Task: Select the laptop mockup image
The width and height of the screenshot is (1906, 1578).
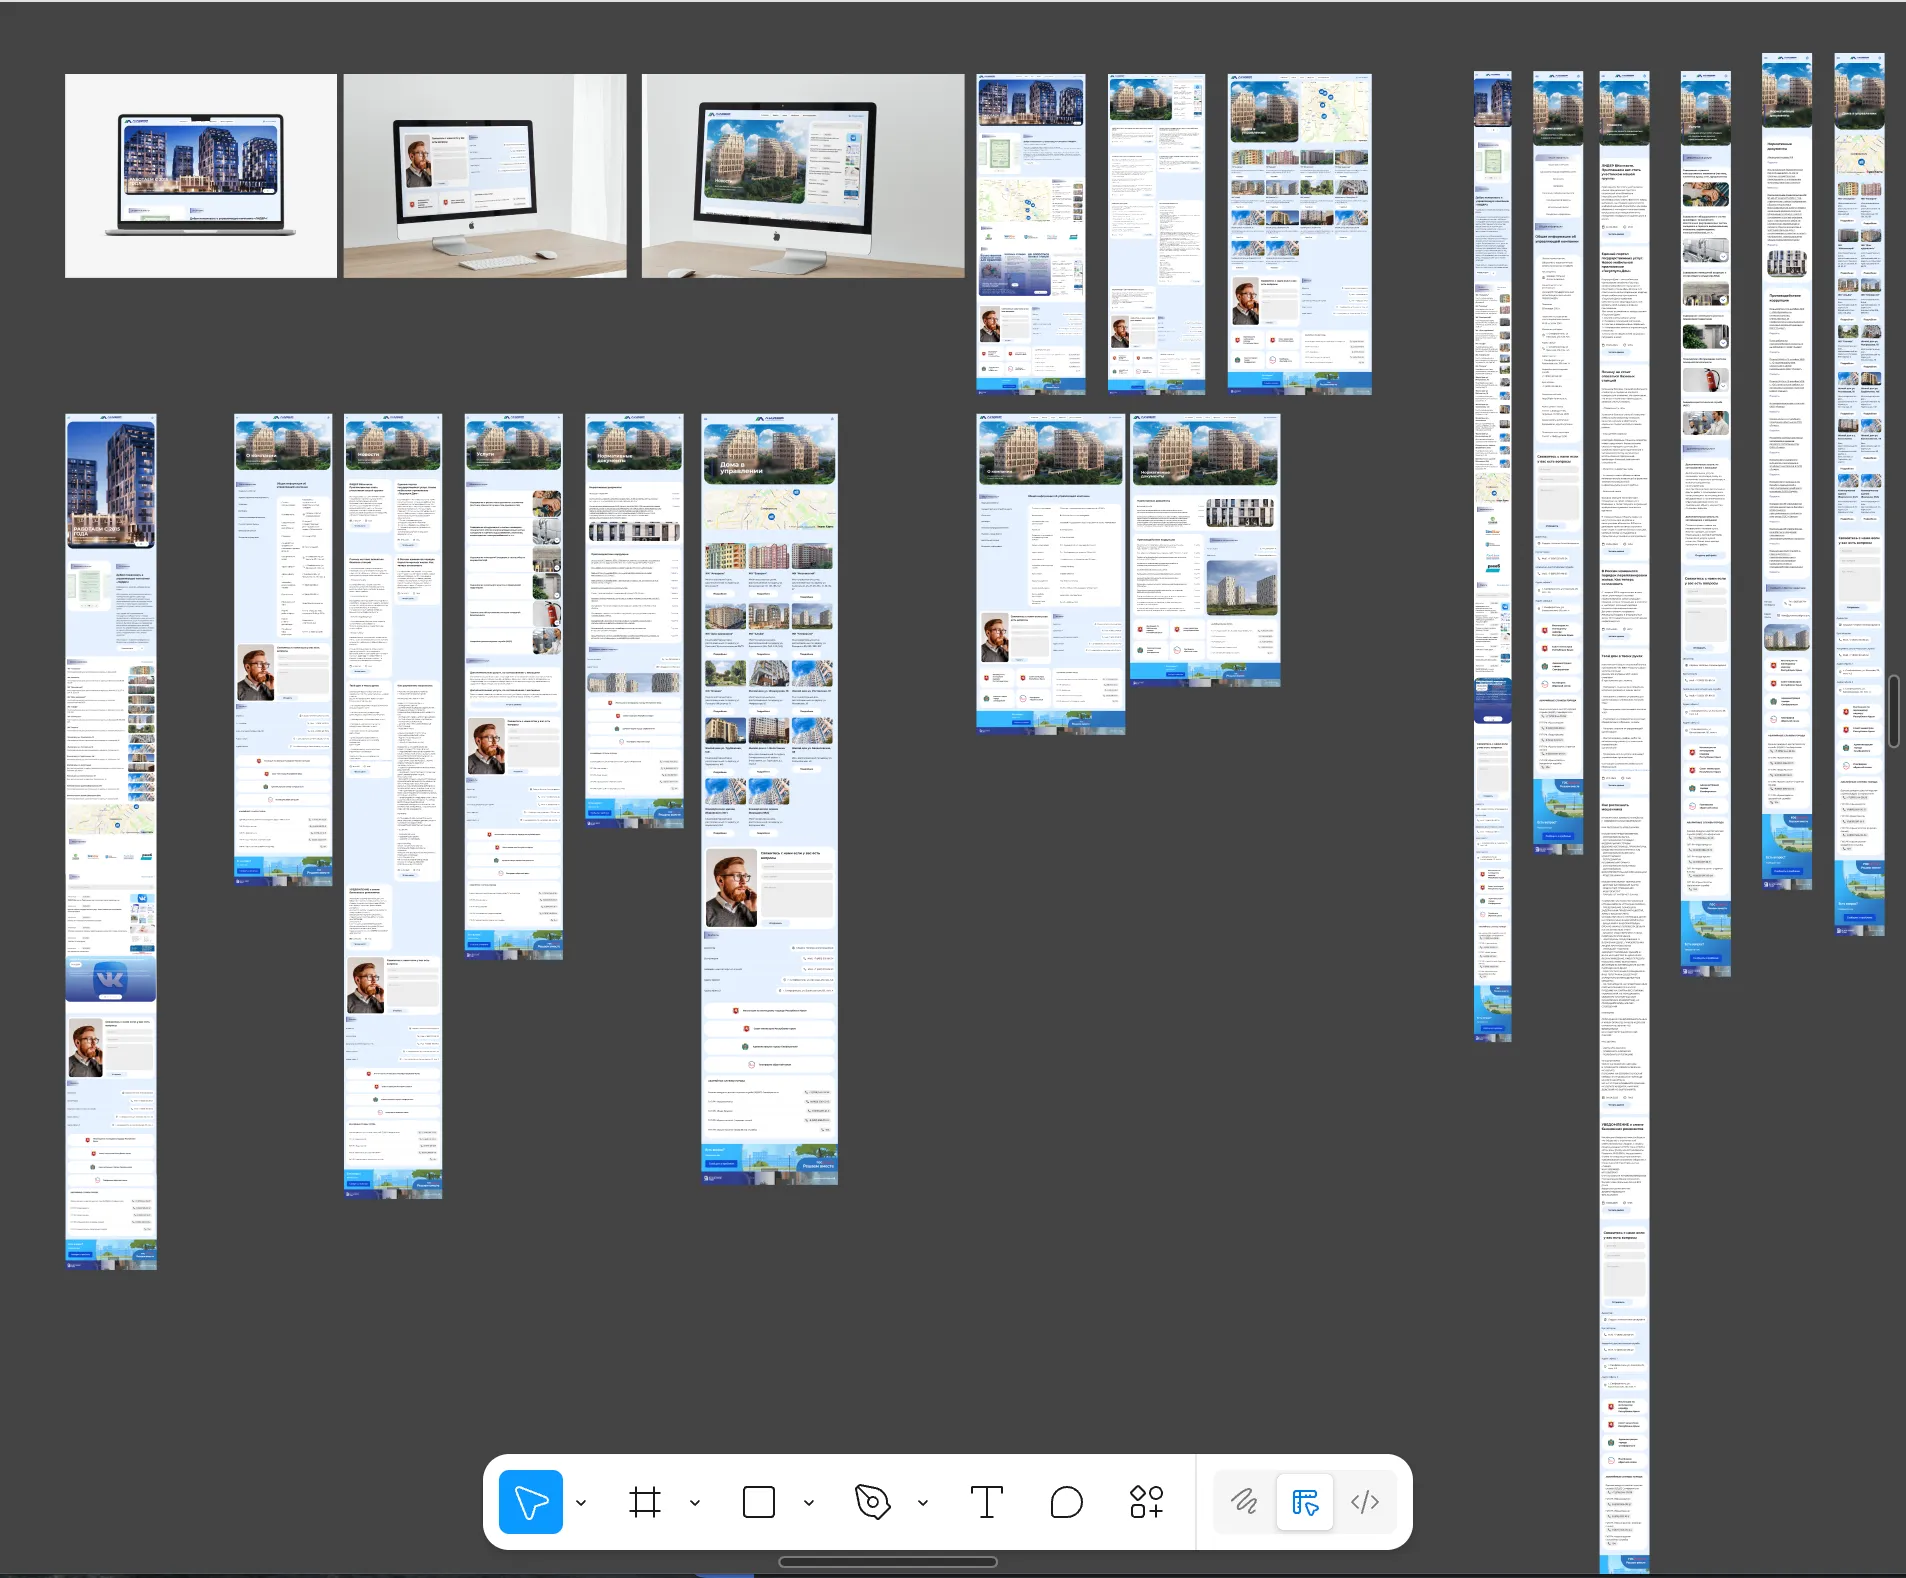Action: [x=201, y=176]
